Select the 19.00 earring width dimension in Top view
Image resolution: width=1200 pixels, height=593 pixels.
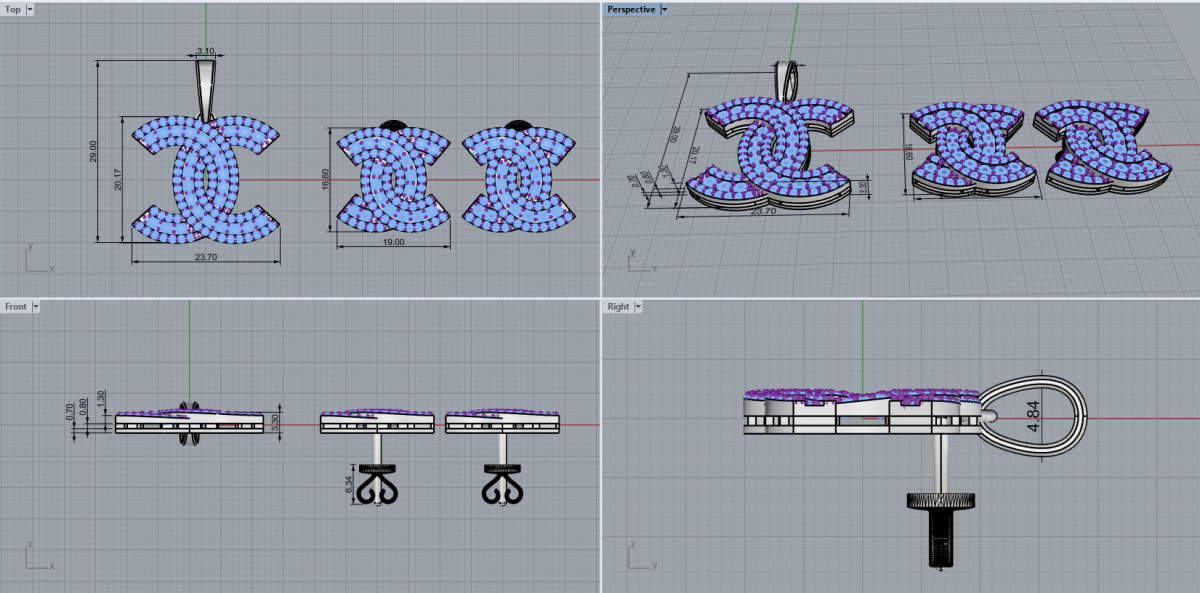click(394, 242)
